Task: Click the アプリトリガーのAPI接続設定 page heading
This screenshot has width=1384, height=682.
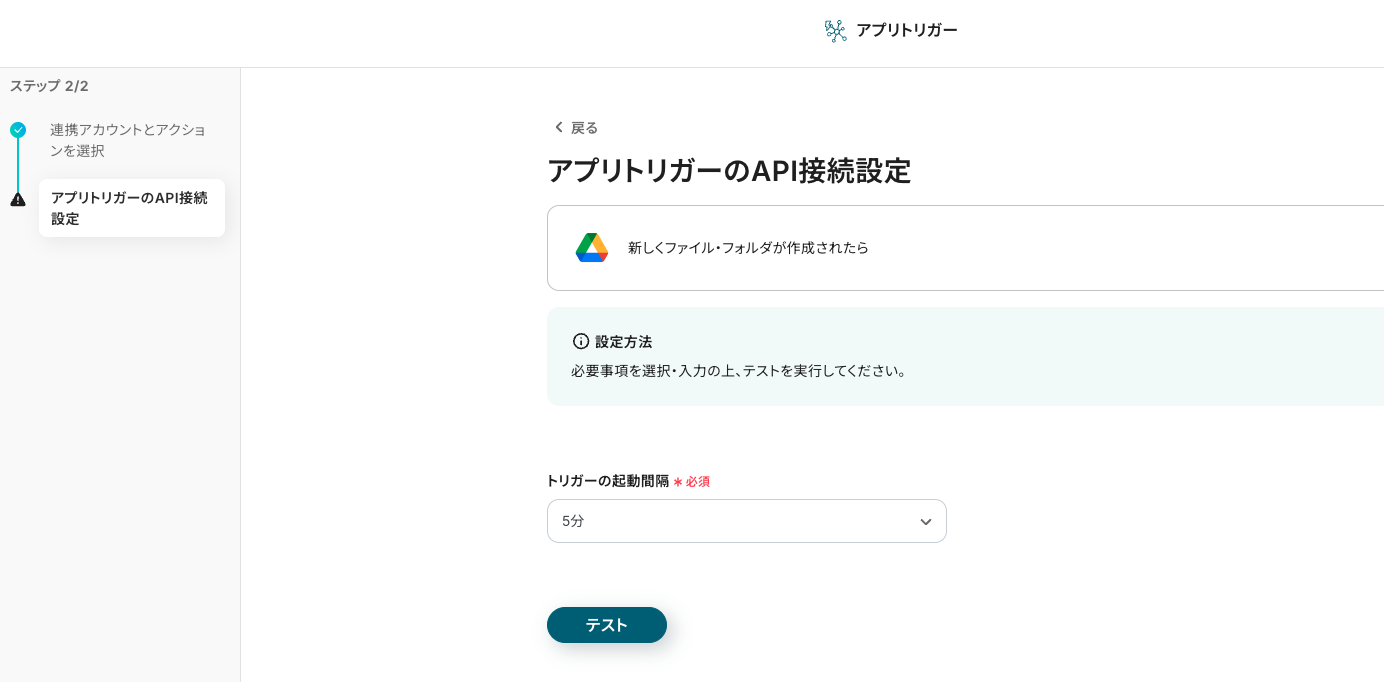Action: 729,171
